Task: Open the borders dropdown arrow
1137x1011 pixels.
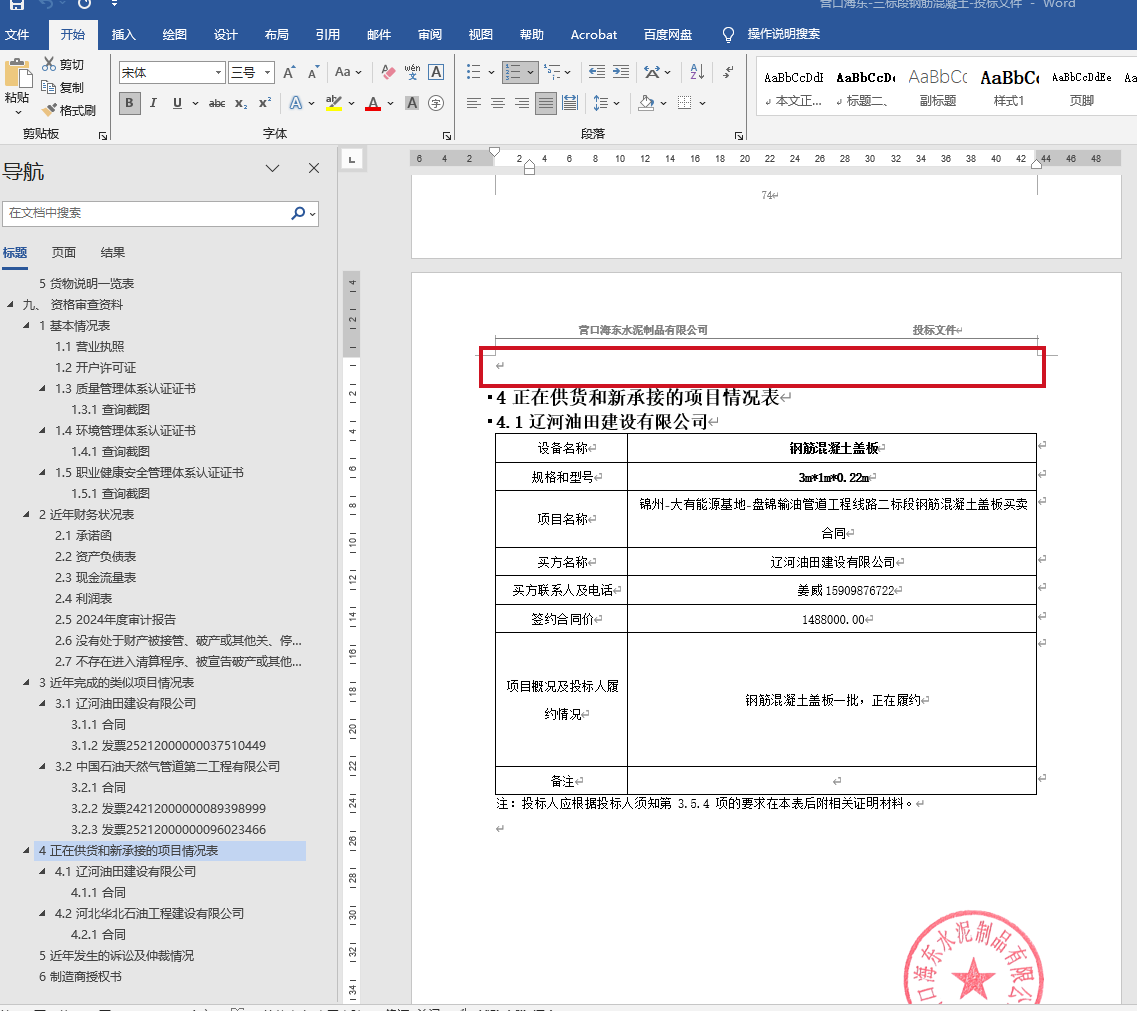Action: pos(703,103)
